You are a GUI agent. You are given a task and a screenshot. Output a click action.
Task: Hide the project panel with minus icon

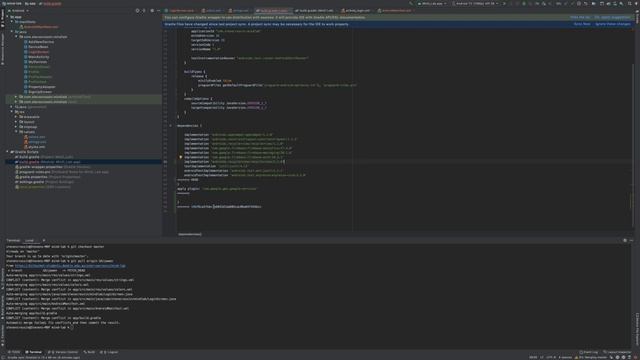158,11
